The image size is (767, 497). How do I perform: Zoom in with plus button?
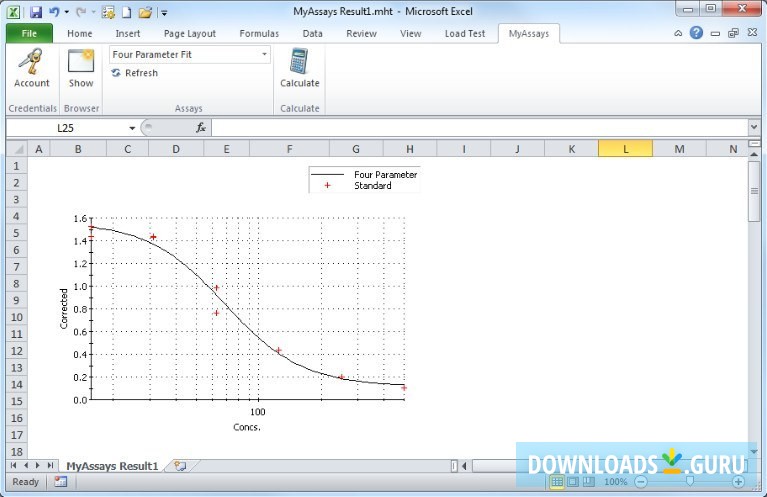[739, 482]
